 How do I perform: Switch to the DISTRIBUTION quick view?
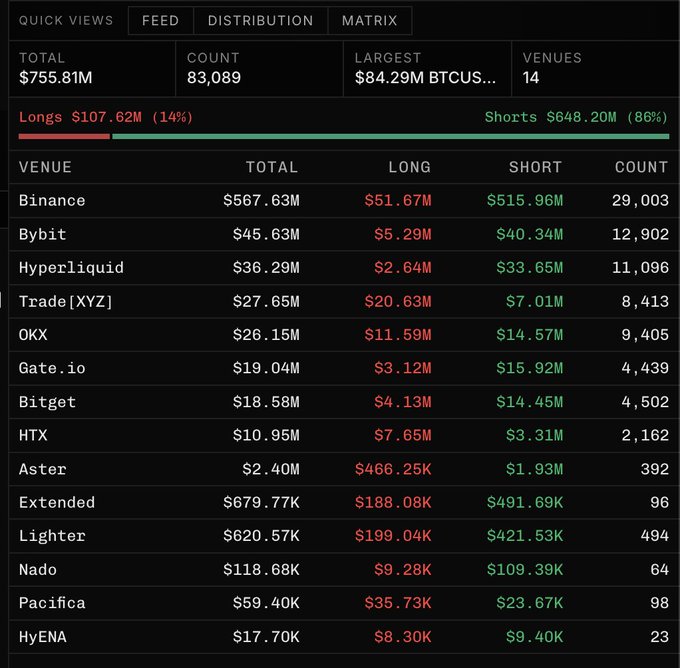click(x=260, y=20)
